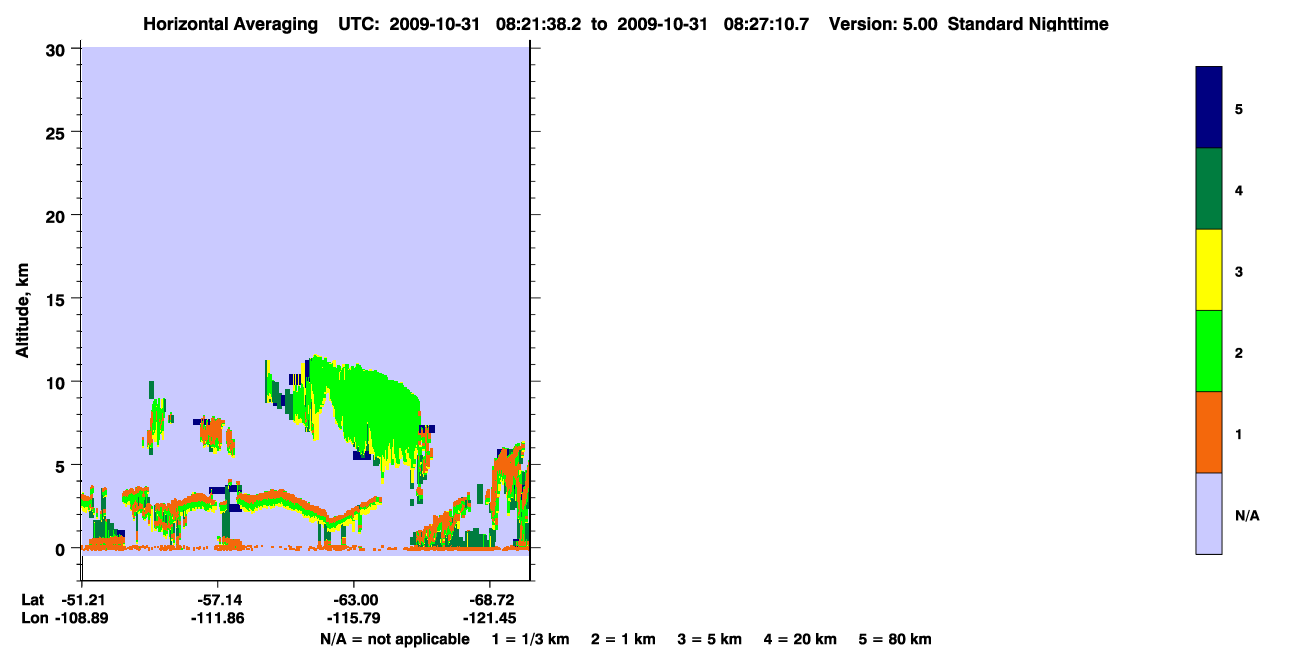Click the '3 = 5 km' legend entry
Image resolution: width=1300 pixels, height=667 pixels.
(710, 639)
